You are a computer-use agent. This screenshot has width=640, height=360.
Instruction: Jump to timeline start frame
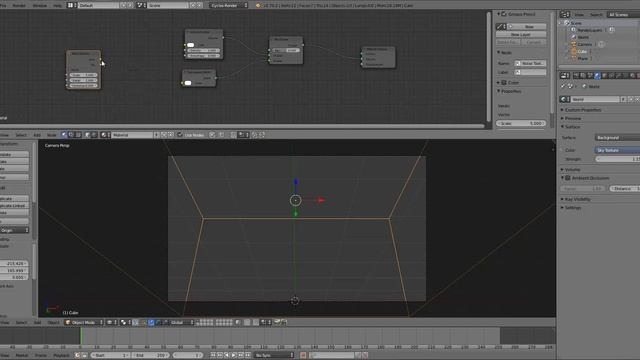point(213,355)
